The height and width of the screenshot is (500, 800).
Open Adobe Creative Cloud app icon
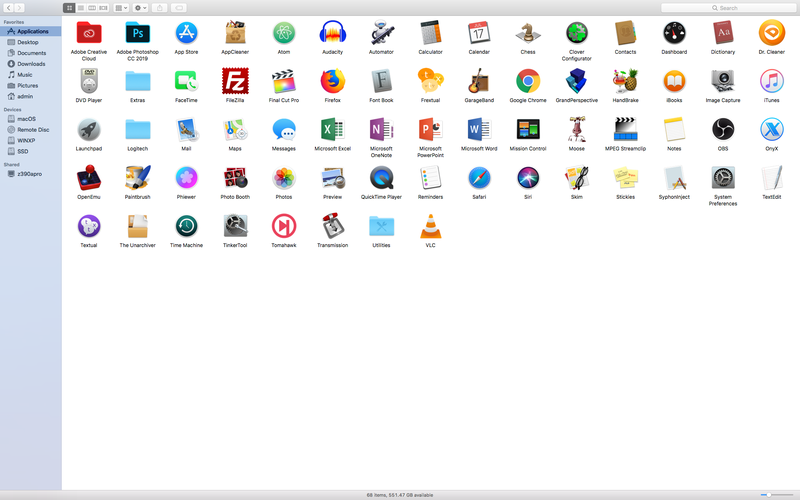click(89, 33)
